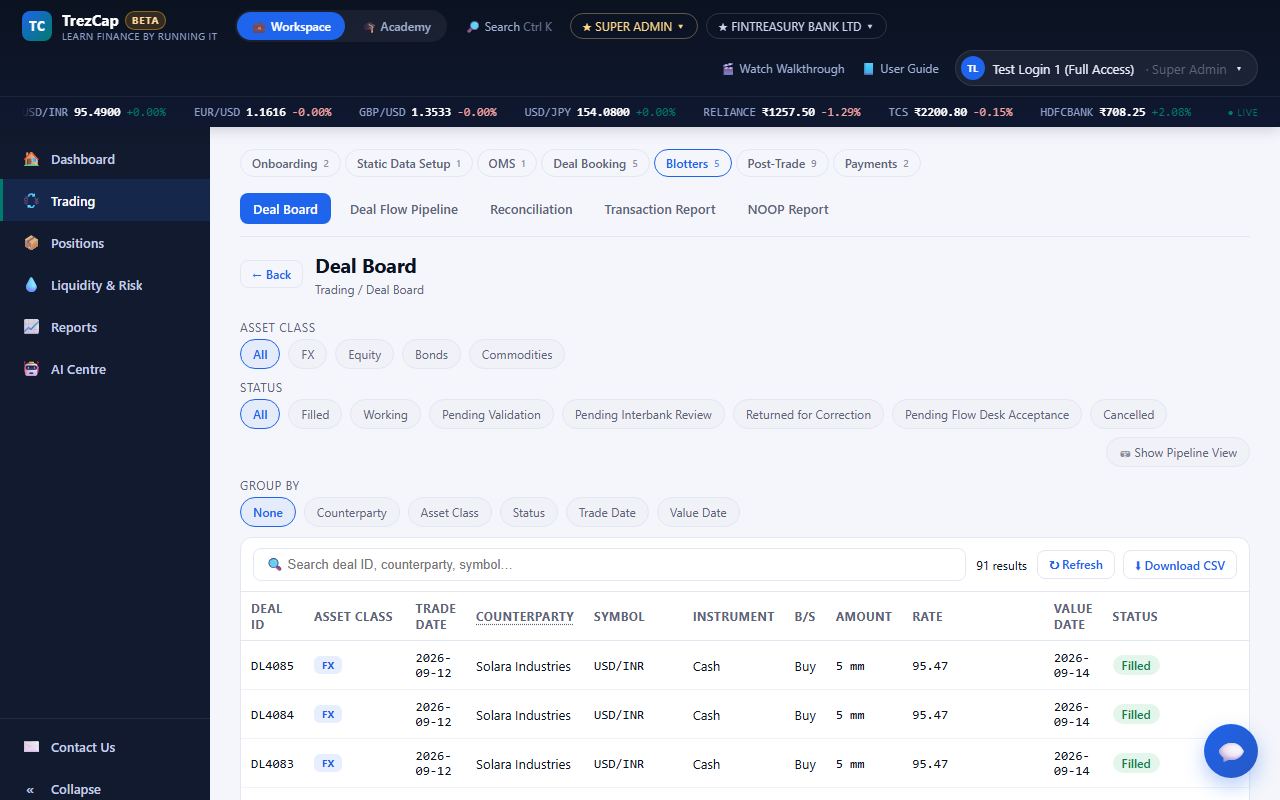Switch to Workspace mode
The width and height of the screenshot is (1280, 800).
click(291, 27)
